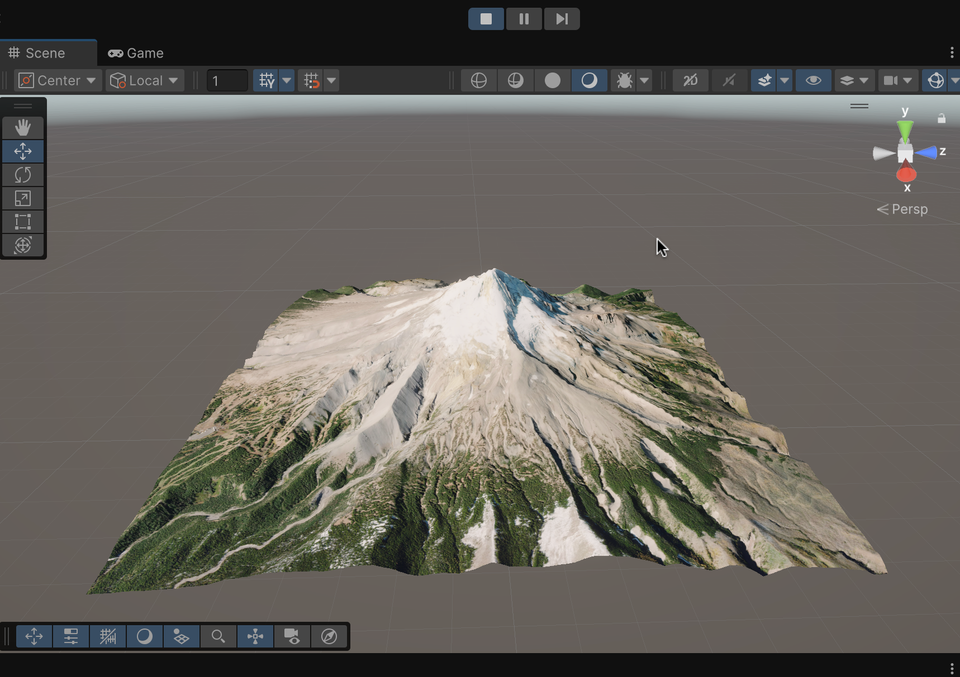This screenshot has height=677, width=960.
Task: Select the Rect transform tool
Action: 23,222
